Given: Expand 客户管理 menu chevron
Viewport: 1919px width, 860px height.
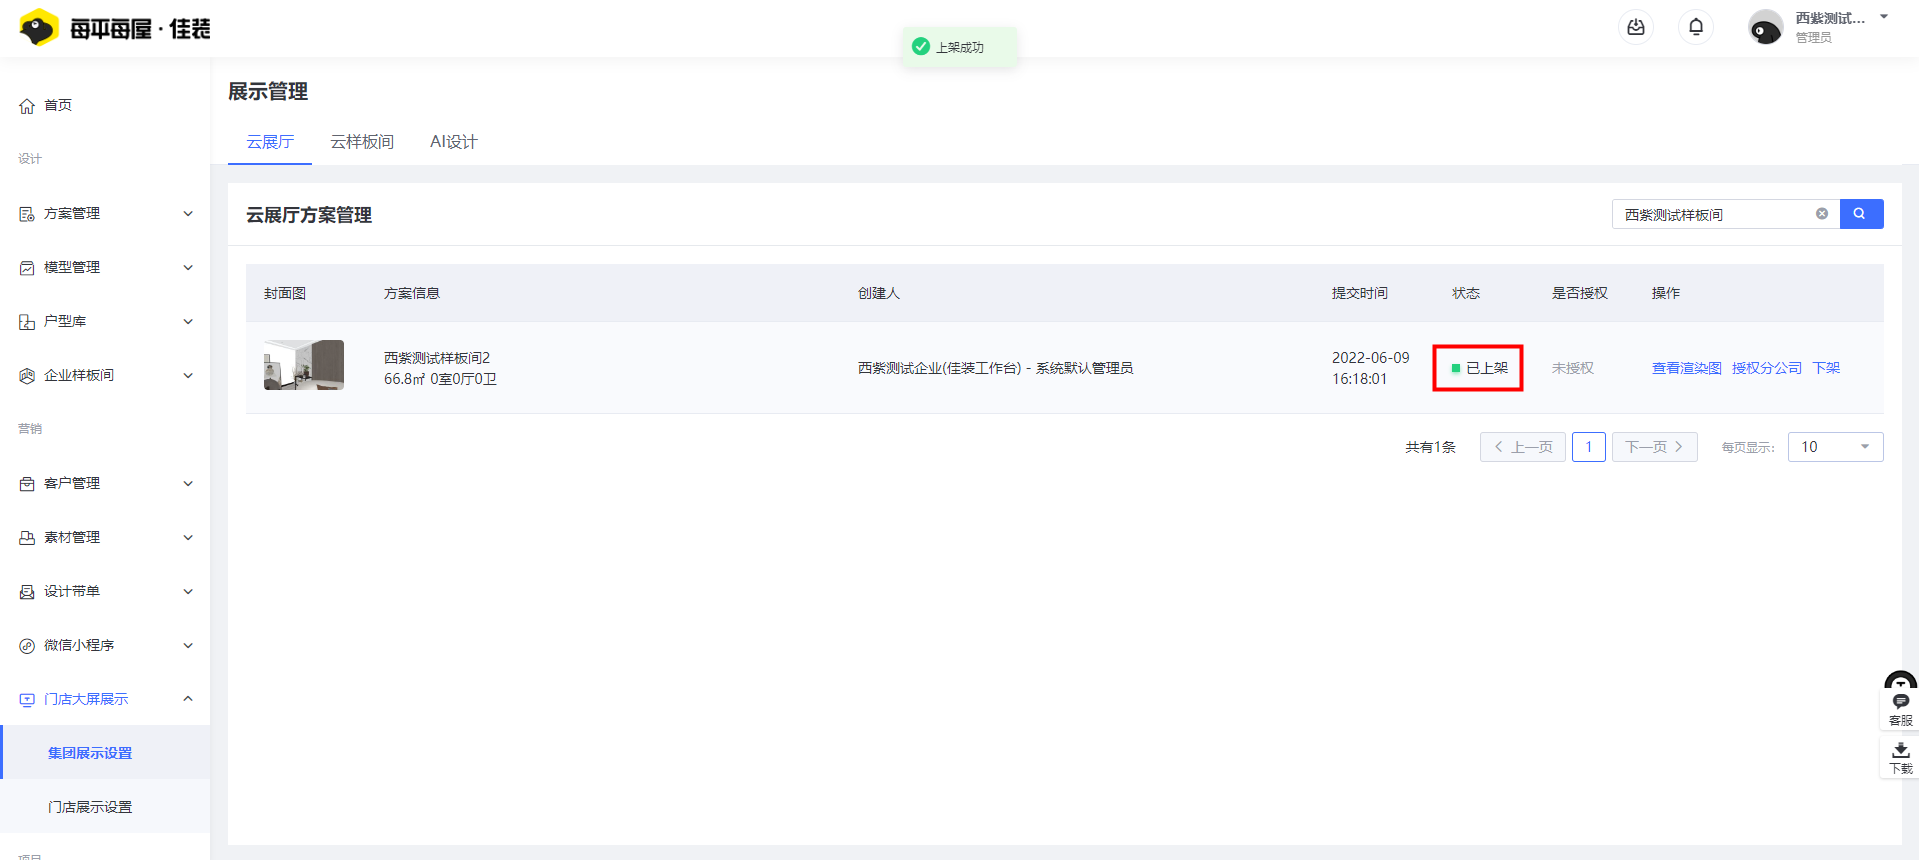Looking at the screenshot, I should [x=188, y=484].
